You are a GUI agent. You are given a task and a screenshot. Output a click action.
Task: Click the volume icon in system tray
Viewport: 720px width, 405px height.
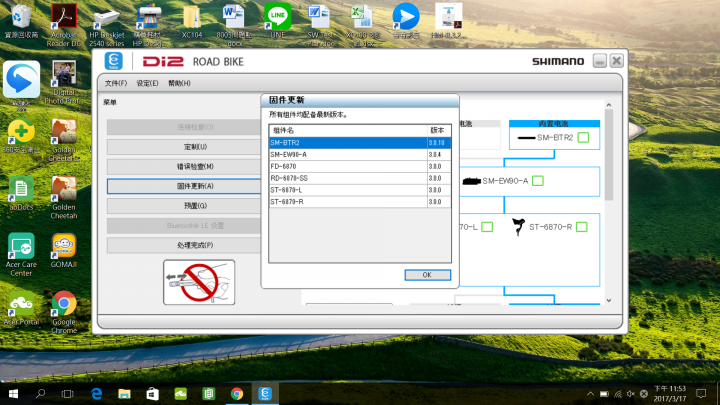tap(631, 394)
